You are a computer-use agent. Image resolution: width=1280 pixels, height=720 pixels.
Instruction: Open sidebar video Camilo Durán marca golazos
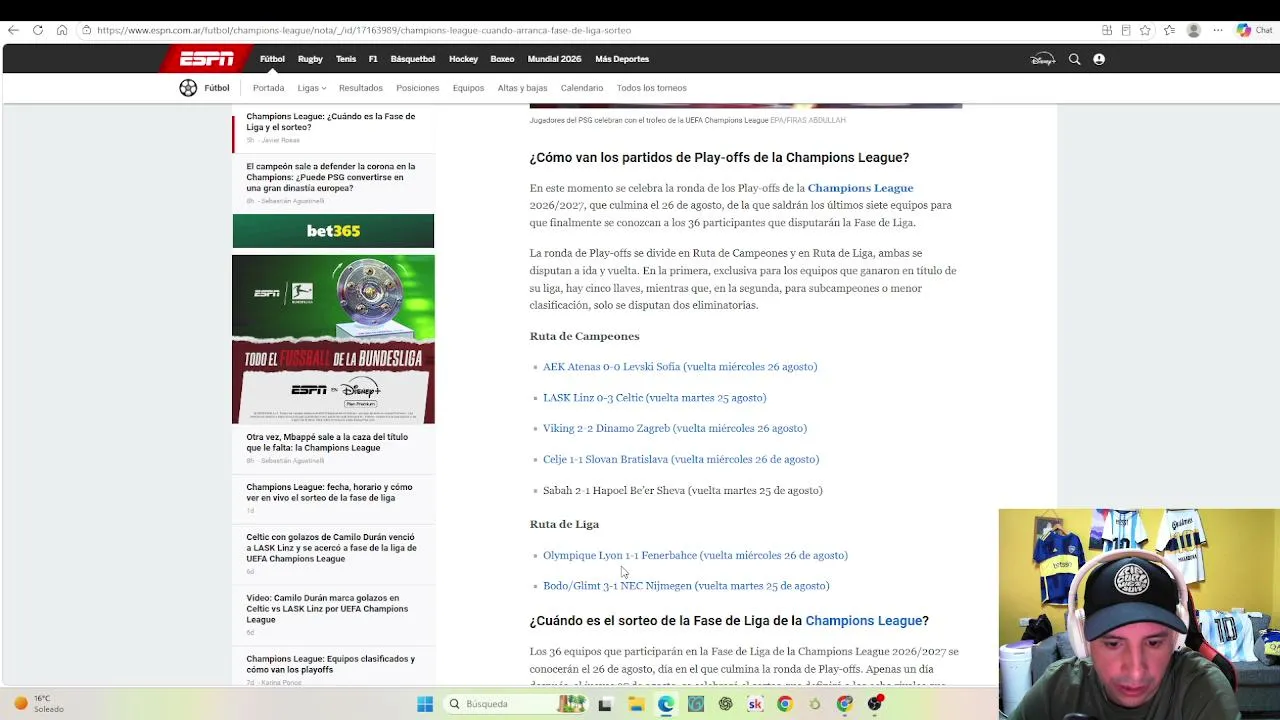click(x=327, y=609)
